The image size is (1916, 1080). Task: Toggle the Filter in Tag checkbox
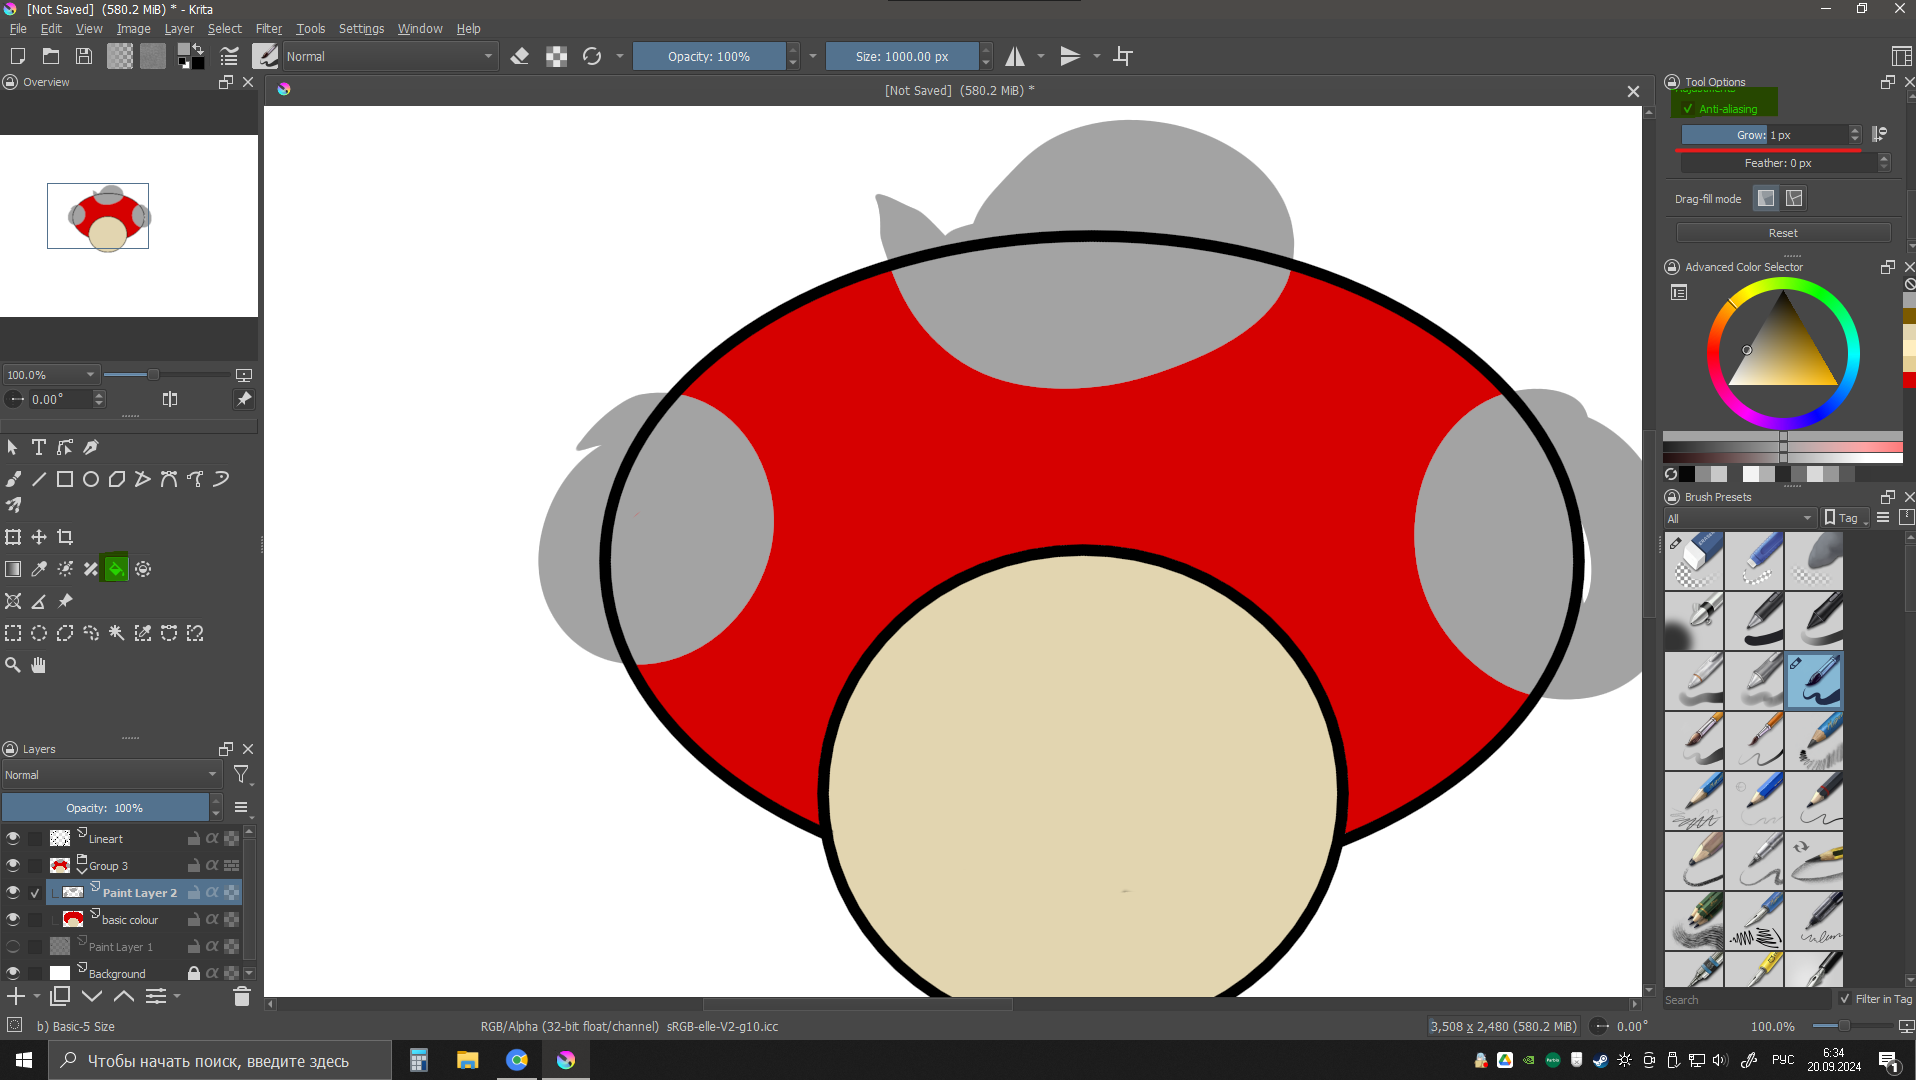(x=1845, y=998)
